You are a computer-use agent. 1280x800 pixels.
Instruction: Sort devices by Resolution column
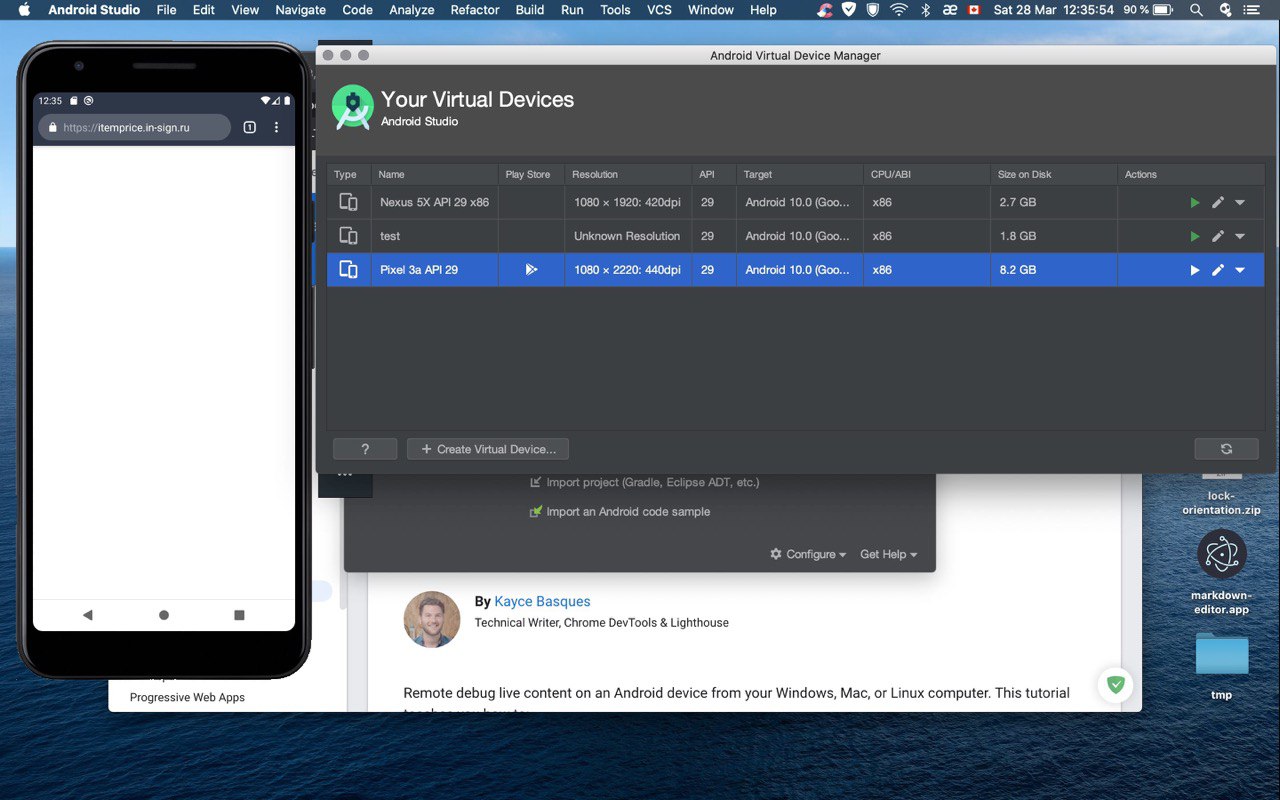[x=628, y=174]
